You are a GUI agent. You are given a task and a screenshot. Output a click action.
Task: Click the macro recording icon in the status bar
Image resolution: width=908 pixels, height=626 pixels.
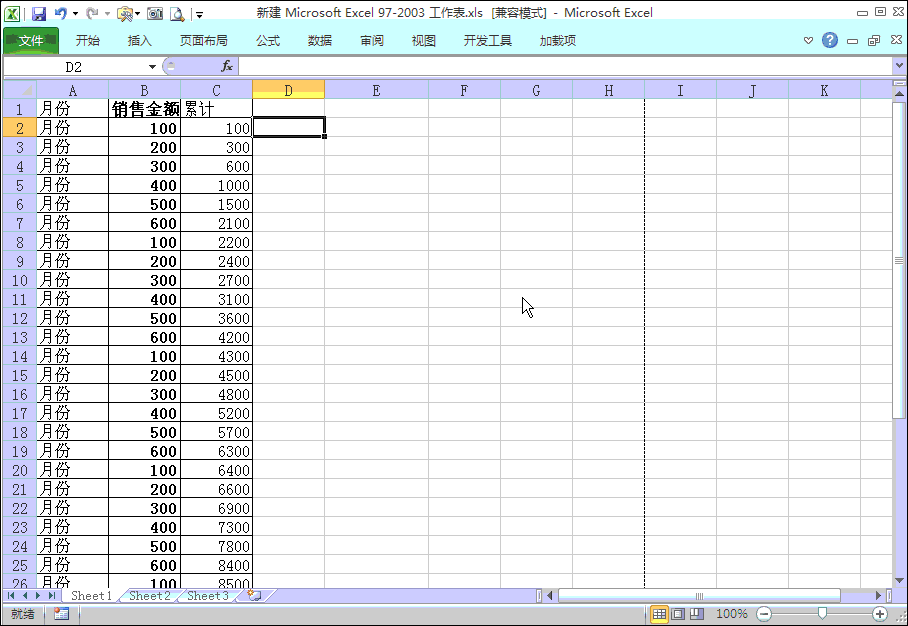click(x=61, y=614)
